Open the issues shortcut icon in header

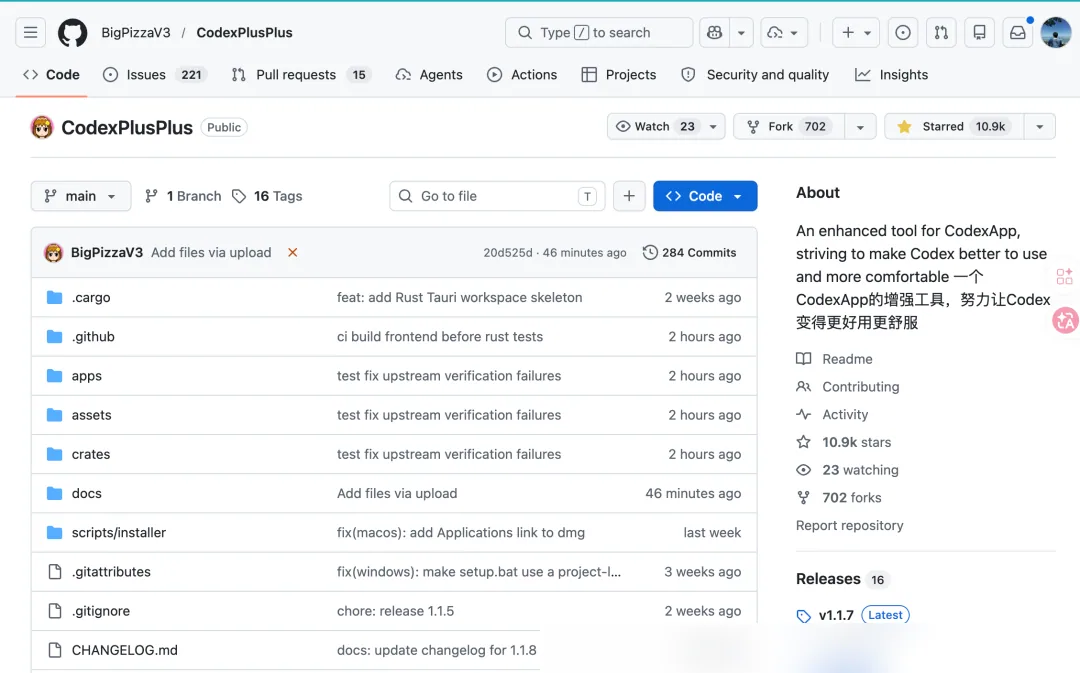pyautogui.click(x=902, y=32)
